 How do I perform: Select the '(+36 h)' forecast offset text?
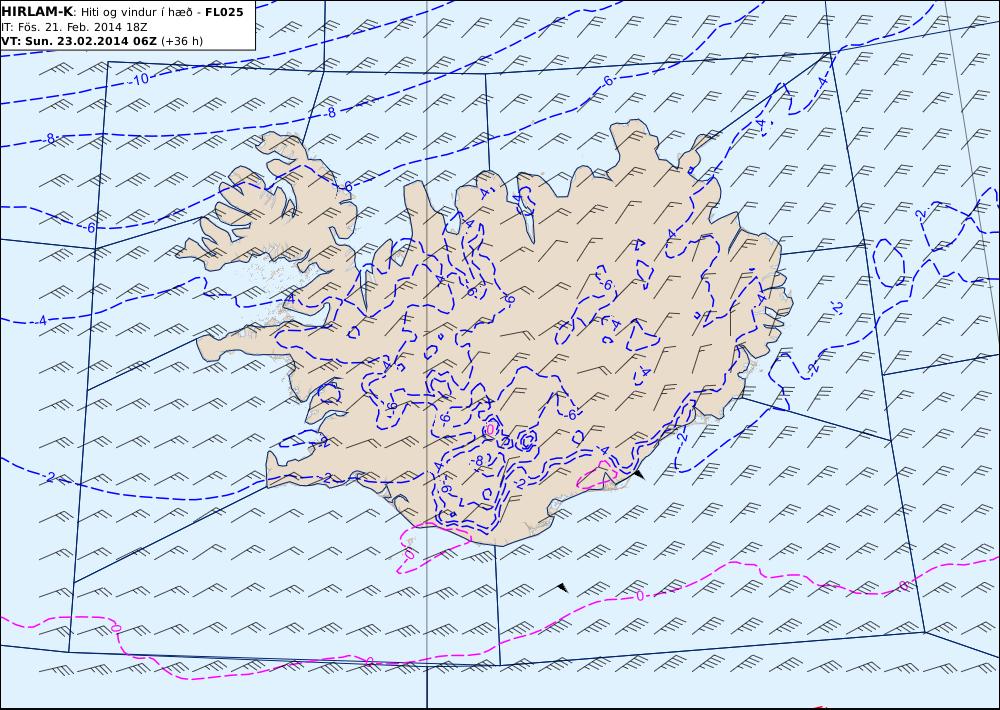coord(182,41)
